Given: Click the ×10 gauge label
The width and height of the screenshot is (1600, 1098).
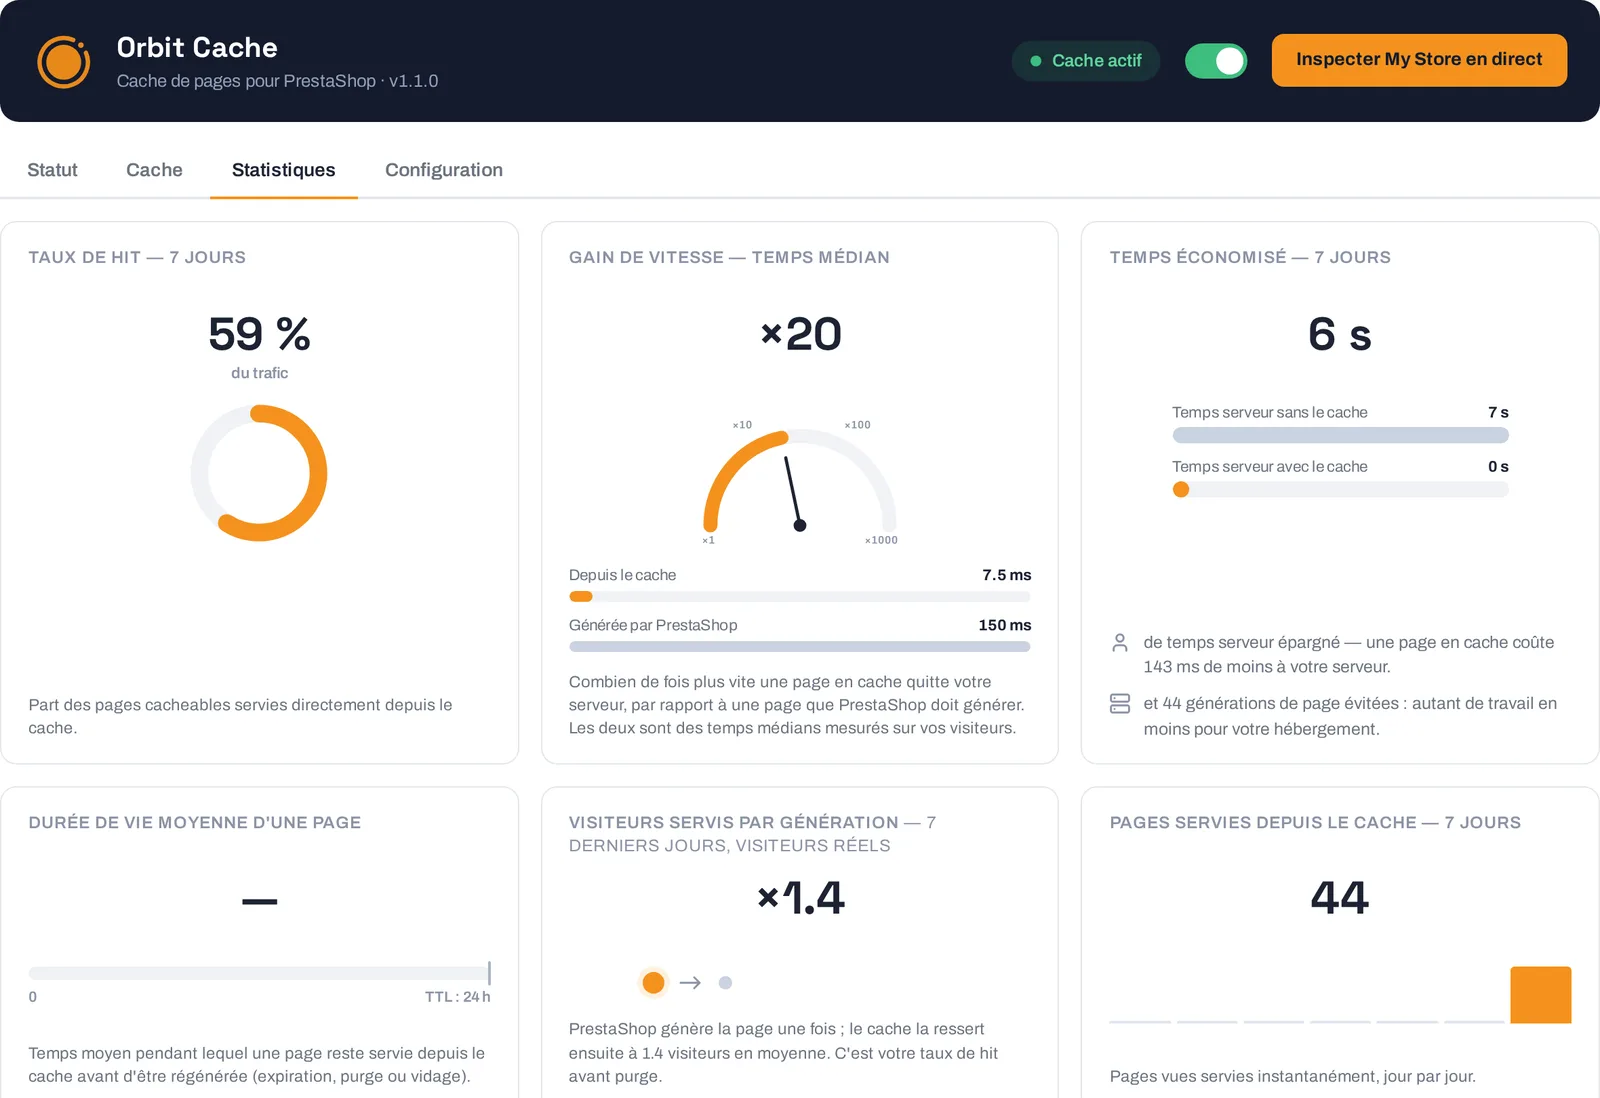Looking at the screenshot, I should 742,425.
